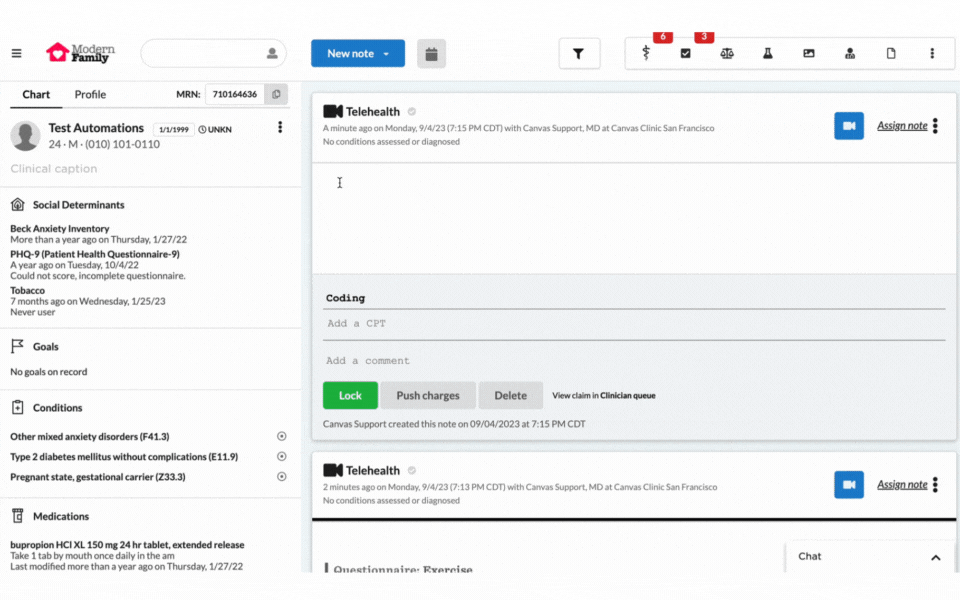
Task: Click in the Add a CPT field
Action: (x=634, y=324)
